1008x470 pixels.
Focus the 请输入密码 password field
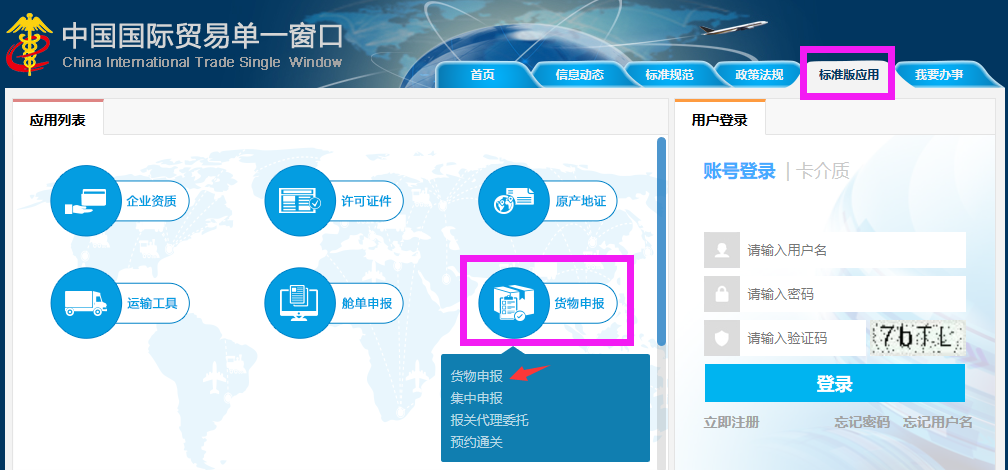tap(852, 294)
